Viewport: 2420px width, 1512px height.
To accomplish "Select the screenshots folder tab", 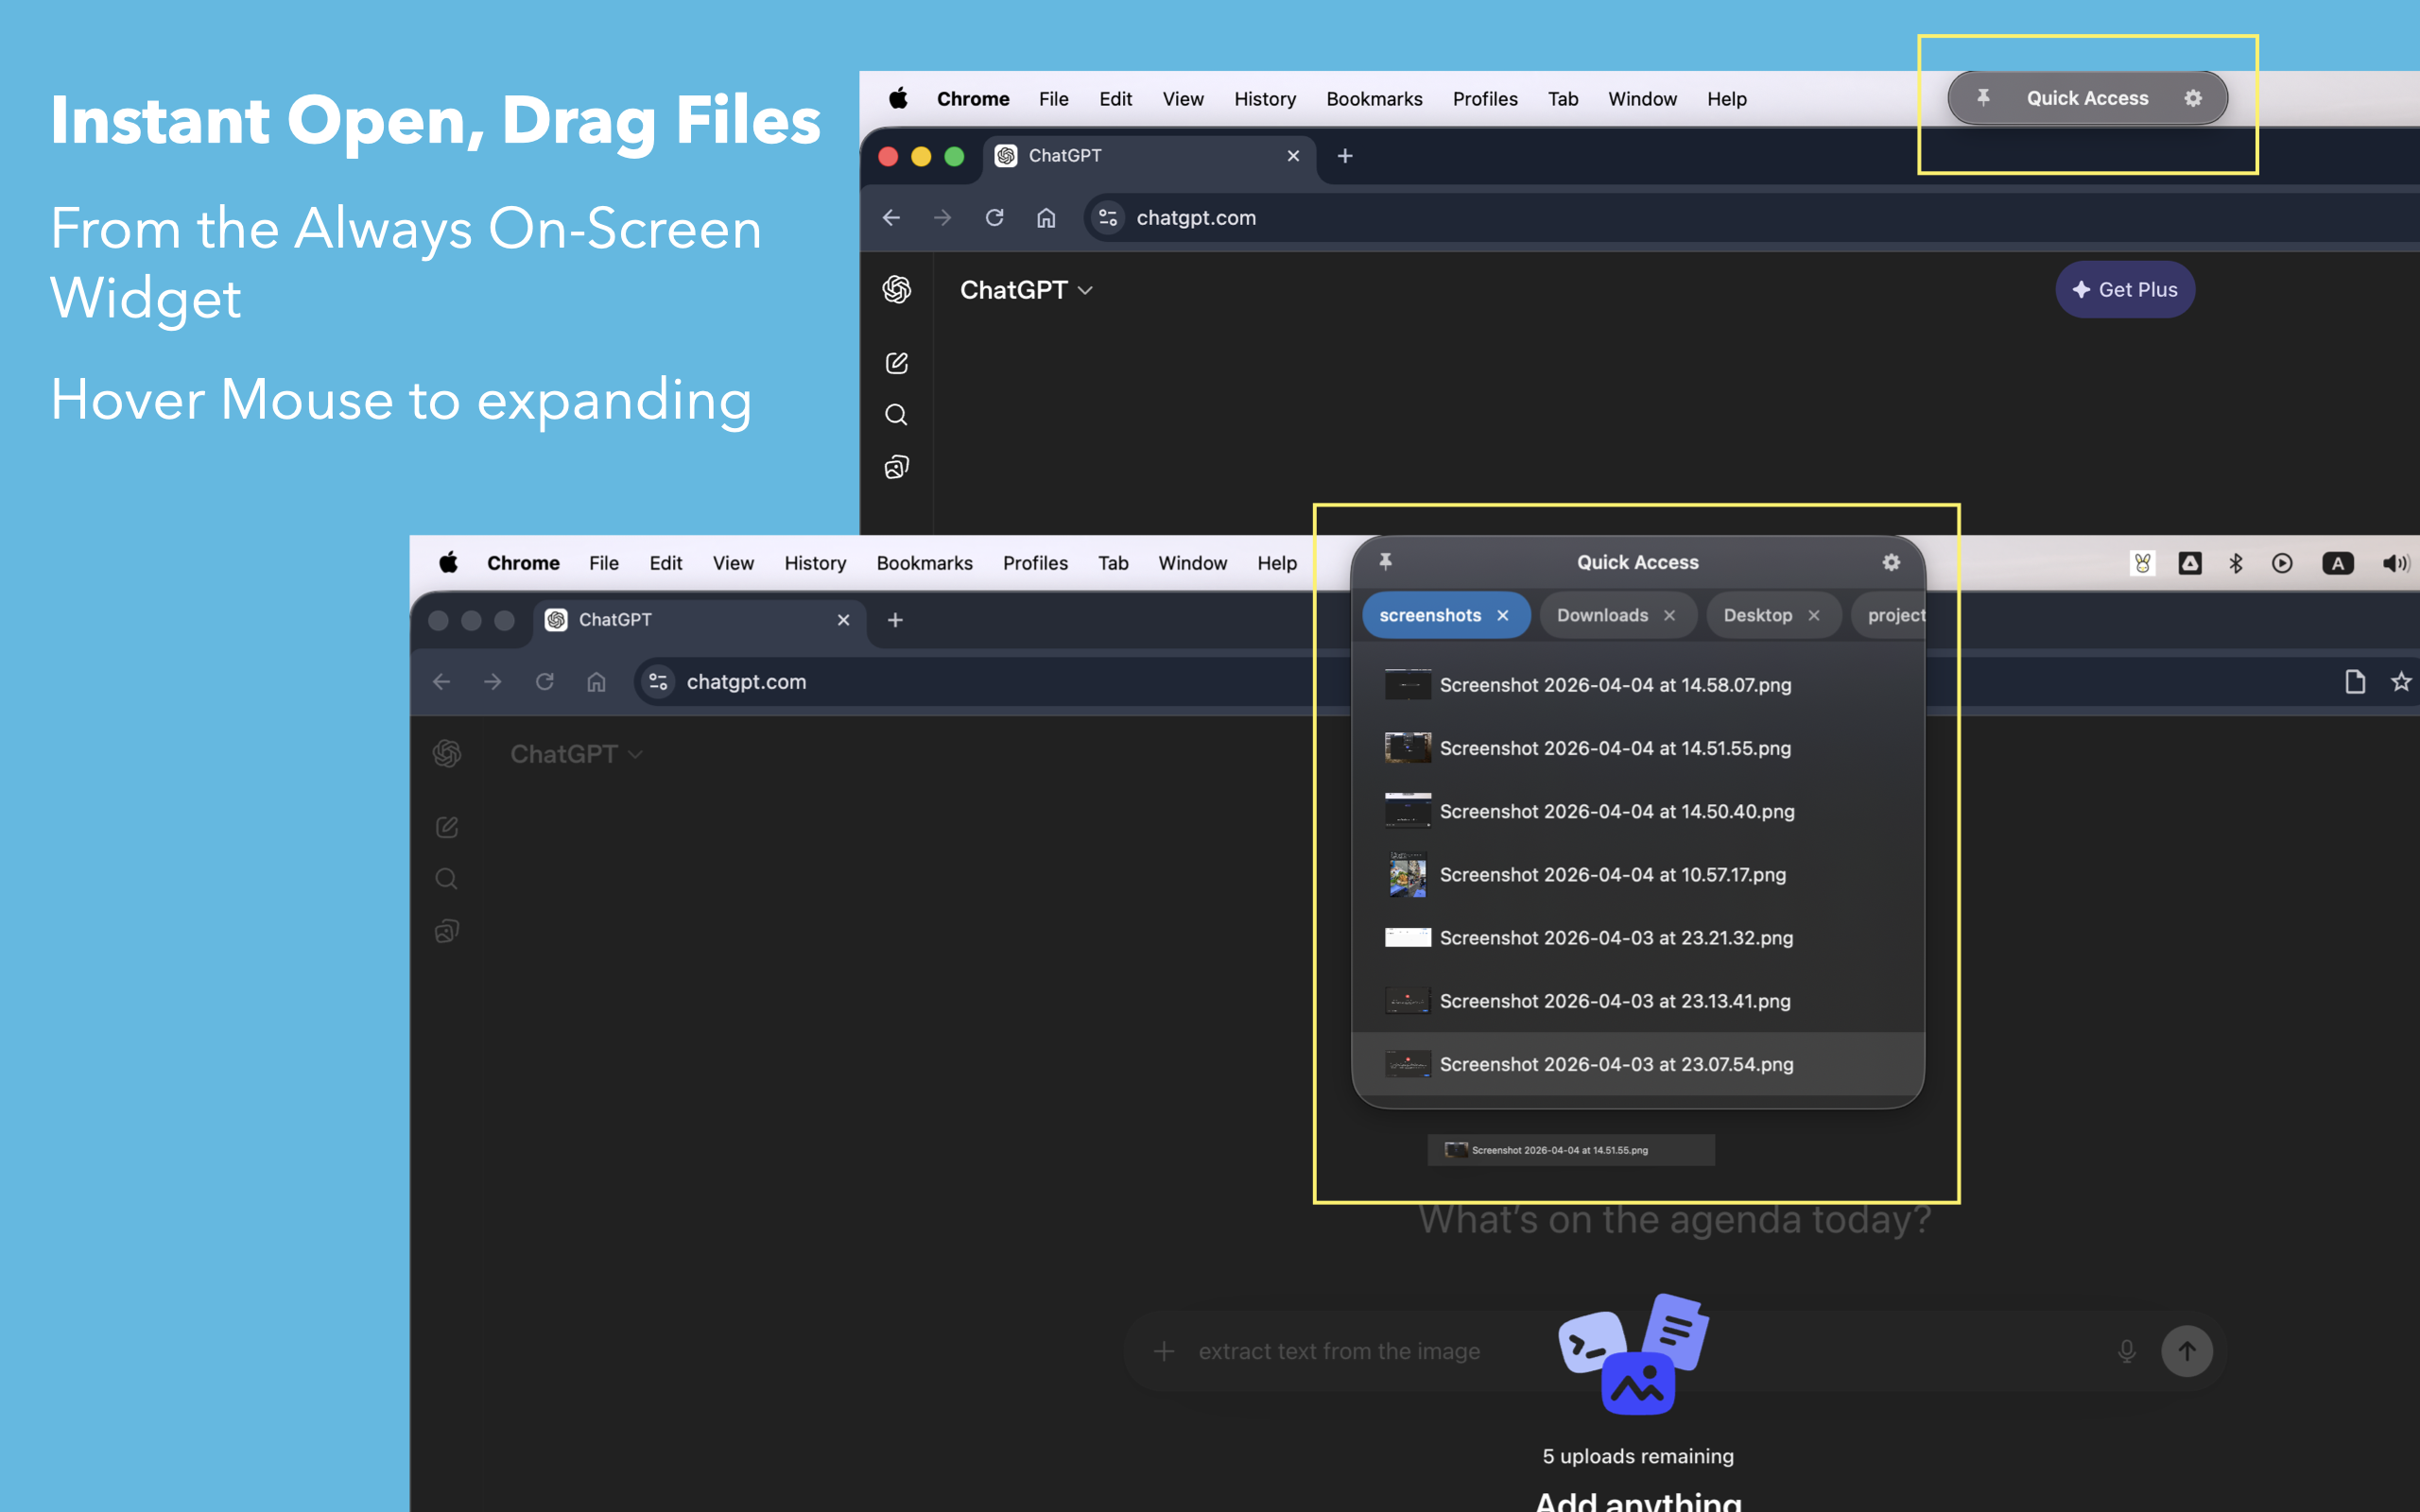I will click(x=1430, y=615).
